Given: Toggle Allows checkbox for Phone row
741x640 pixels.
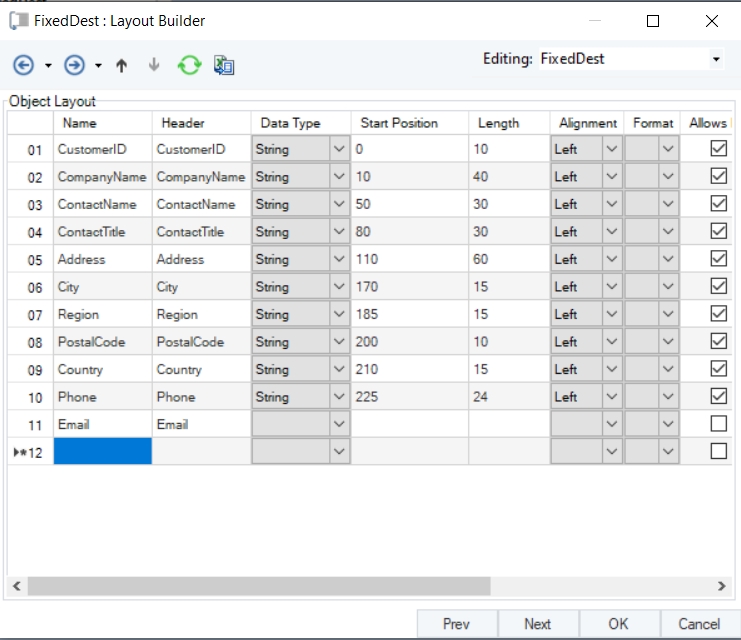Looking at the screenshot, I should pos(718,396).
